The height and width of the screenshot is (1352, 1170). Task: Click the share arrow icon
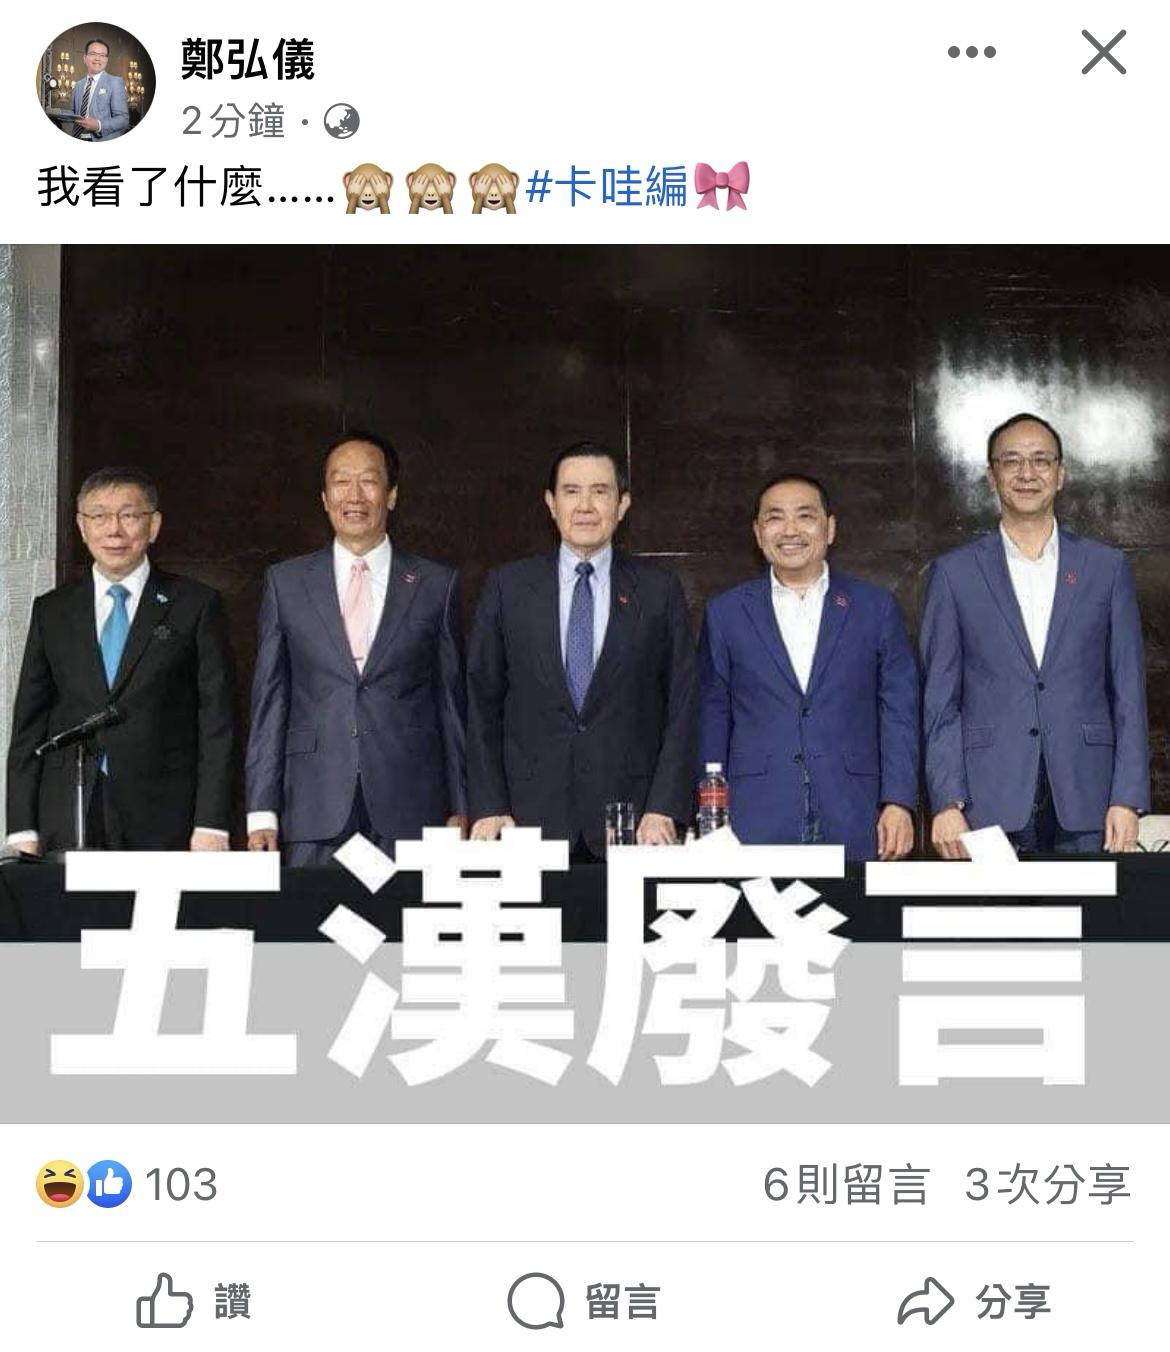tap(926, 1301)
